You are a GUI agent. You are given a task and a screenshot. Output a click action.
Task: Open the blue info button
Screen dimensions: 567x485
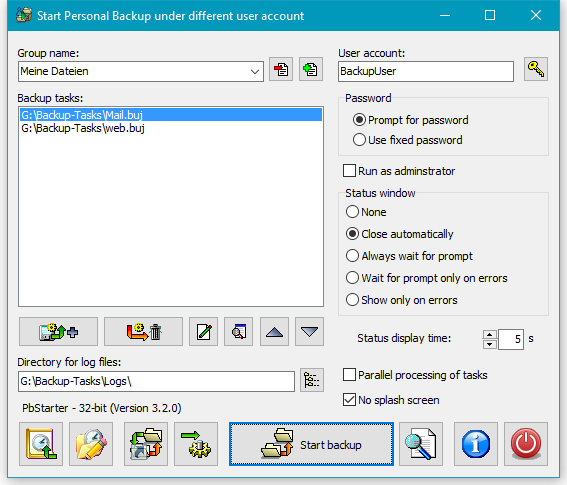click(476, 444)
